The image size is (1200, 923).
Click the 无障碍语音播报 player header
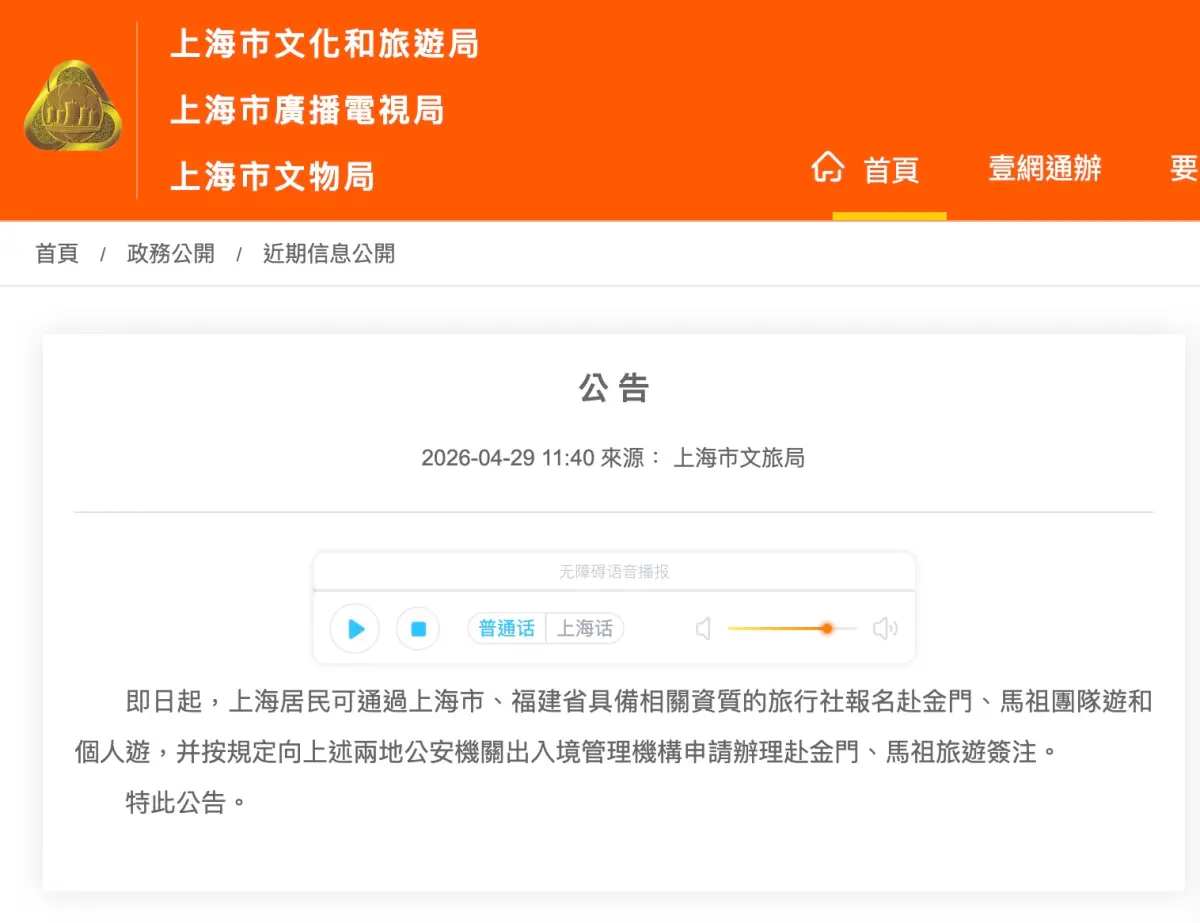tap(614, 572)
